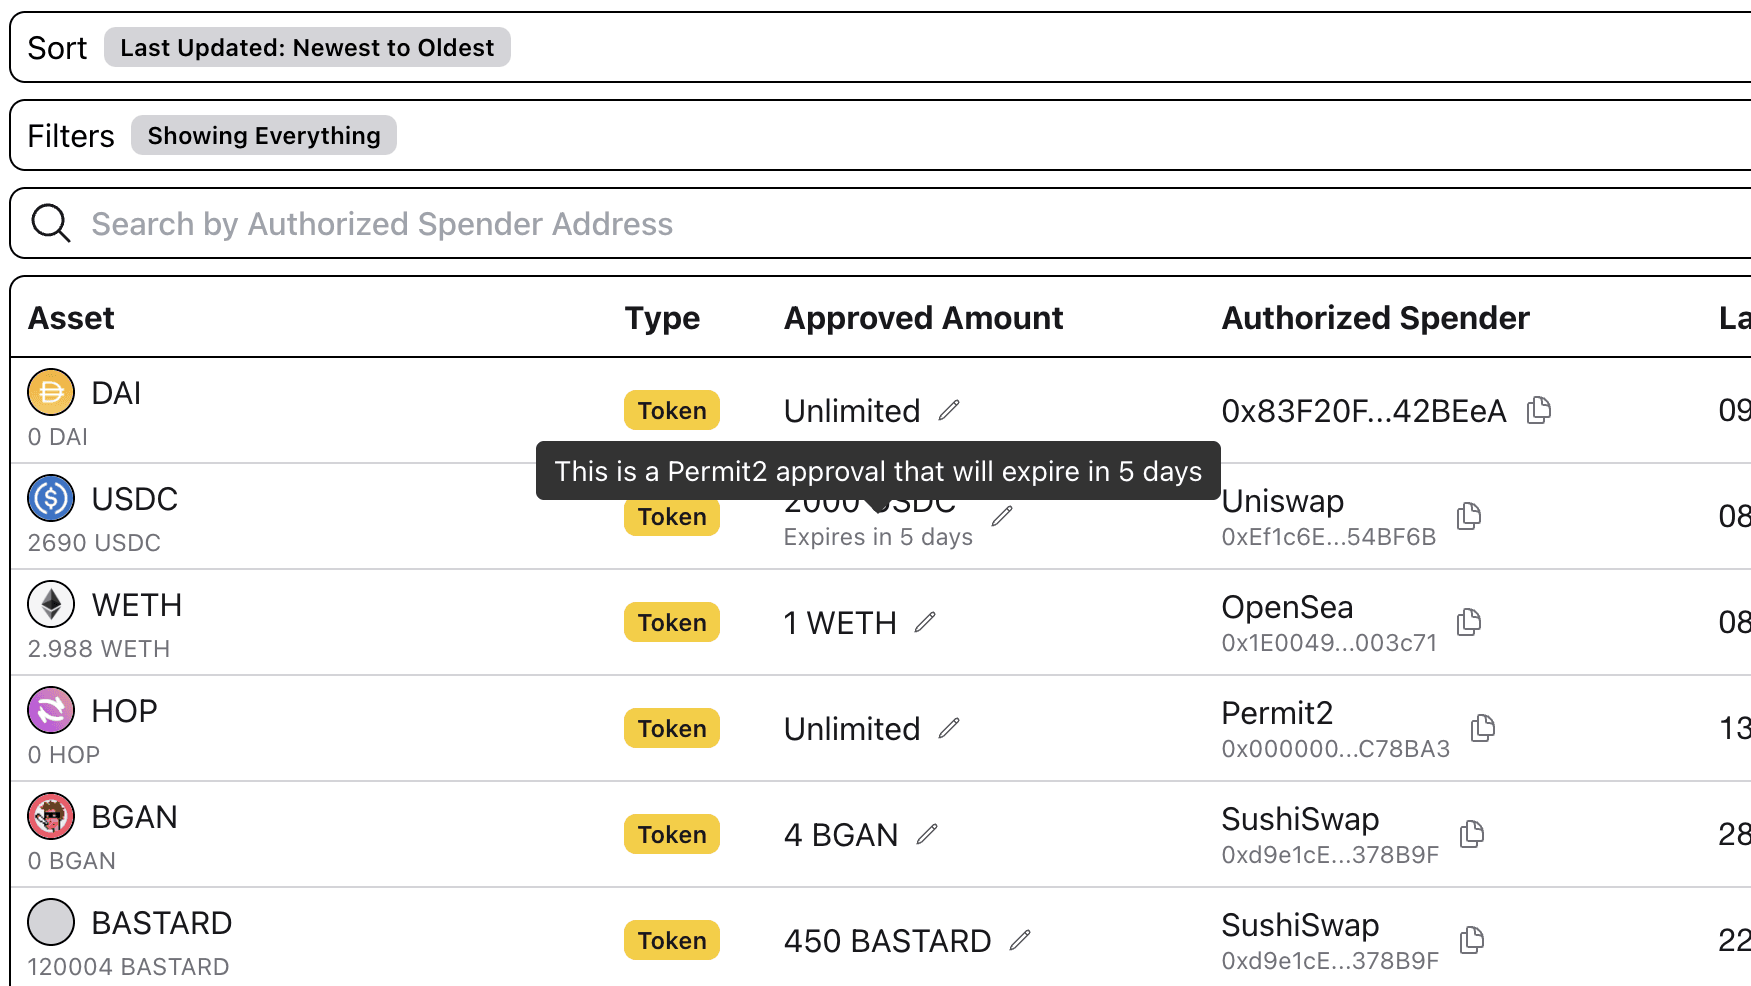Open the Showing Everything filter selector
Image resolution: width=1751 pixels, height=986 pixels.
click(x=263, y=135)
